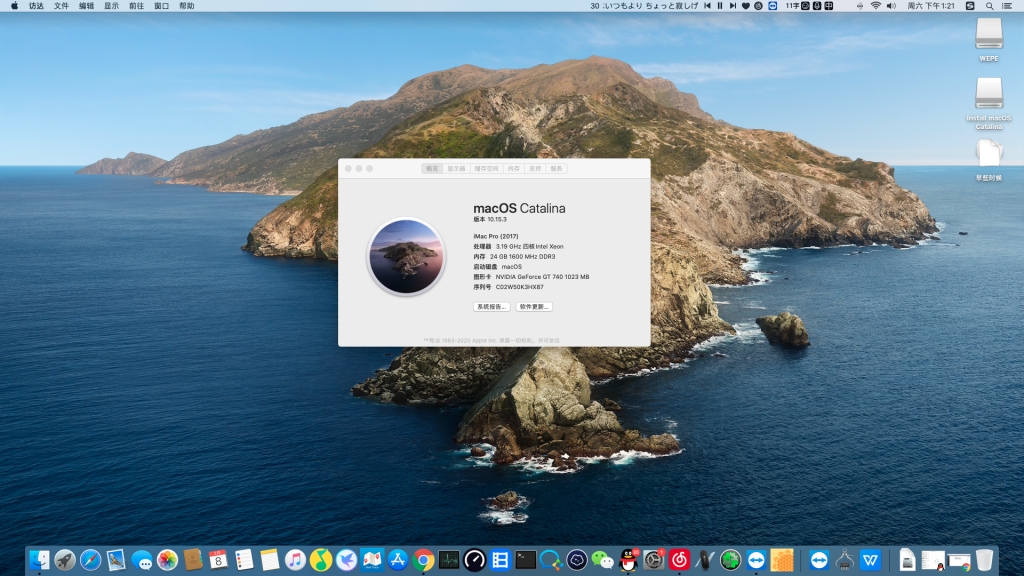Screen dimensions: 1024x576
Task: Open Notification Center list icon
Action: coord(1007,6)
